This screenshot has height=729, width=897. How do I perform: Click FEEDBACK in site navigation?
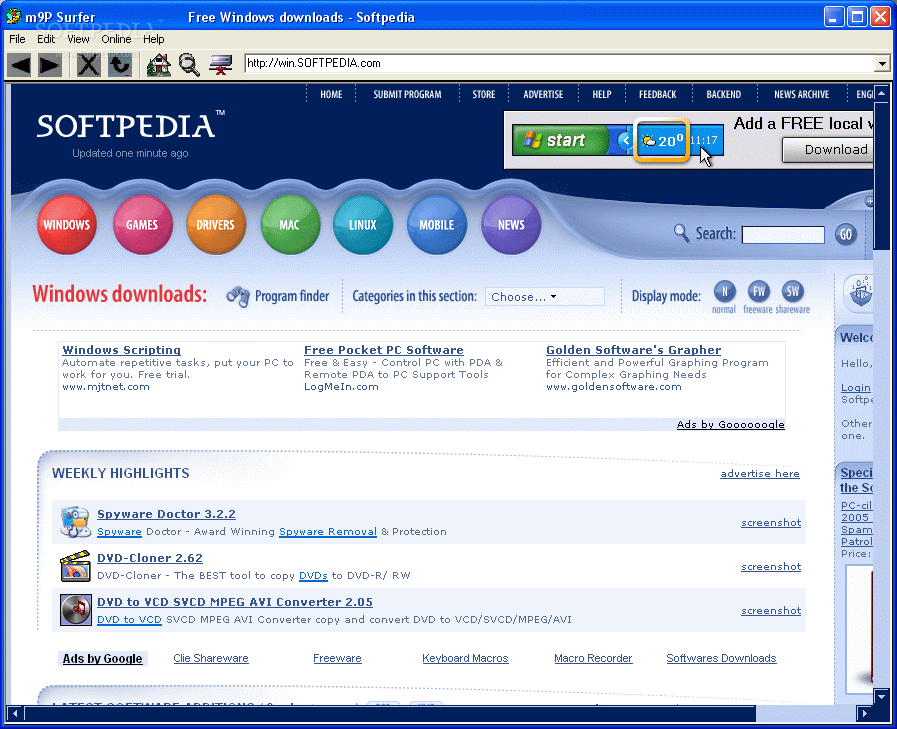[657, 94]
